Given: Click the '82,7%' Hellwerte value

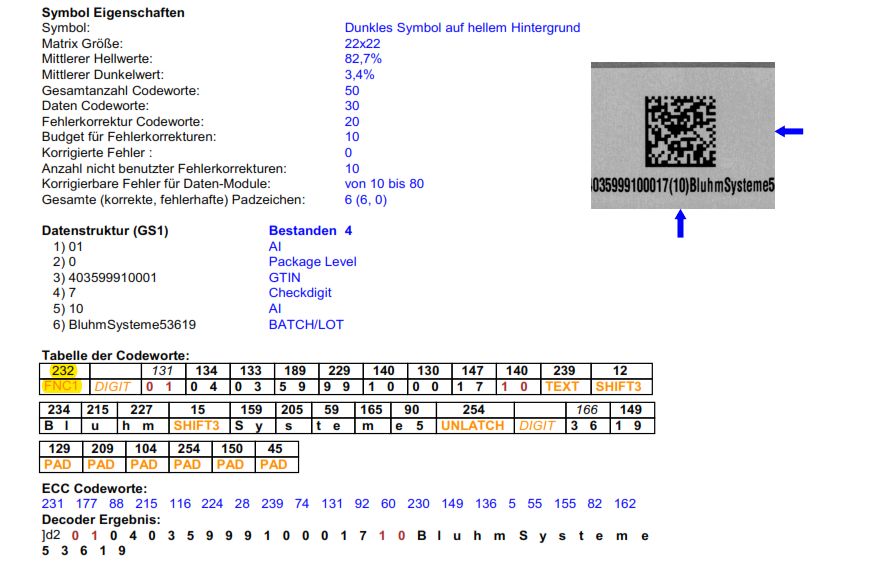Looking at the screenshot, I should pos(363,59).
